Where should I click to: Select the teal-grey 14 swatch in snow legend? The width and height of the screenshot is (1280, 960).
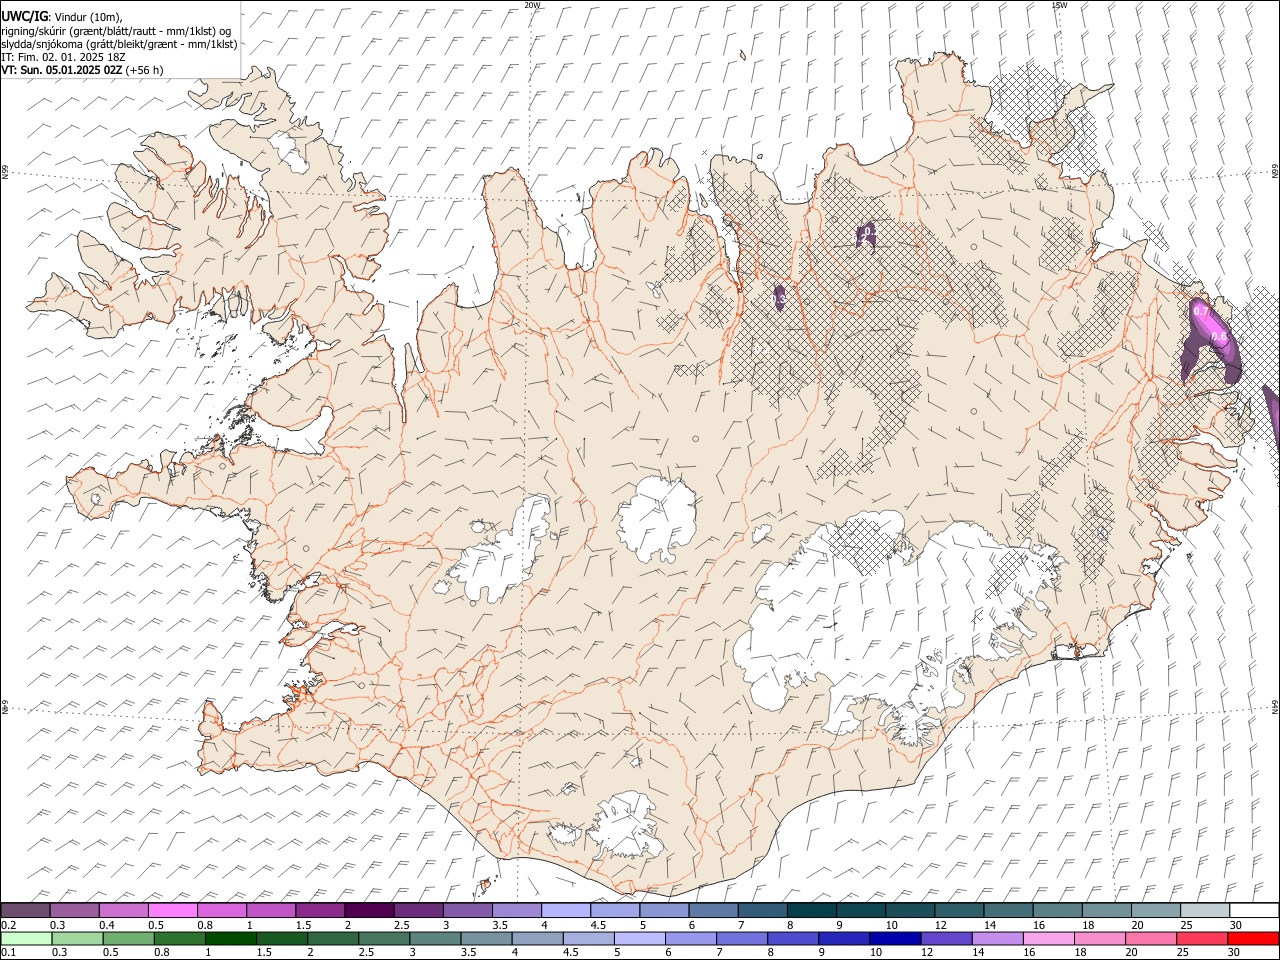coord(1008,911)
